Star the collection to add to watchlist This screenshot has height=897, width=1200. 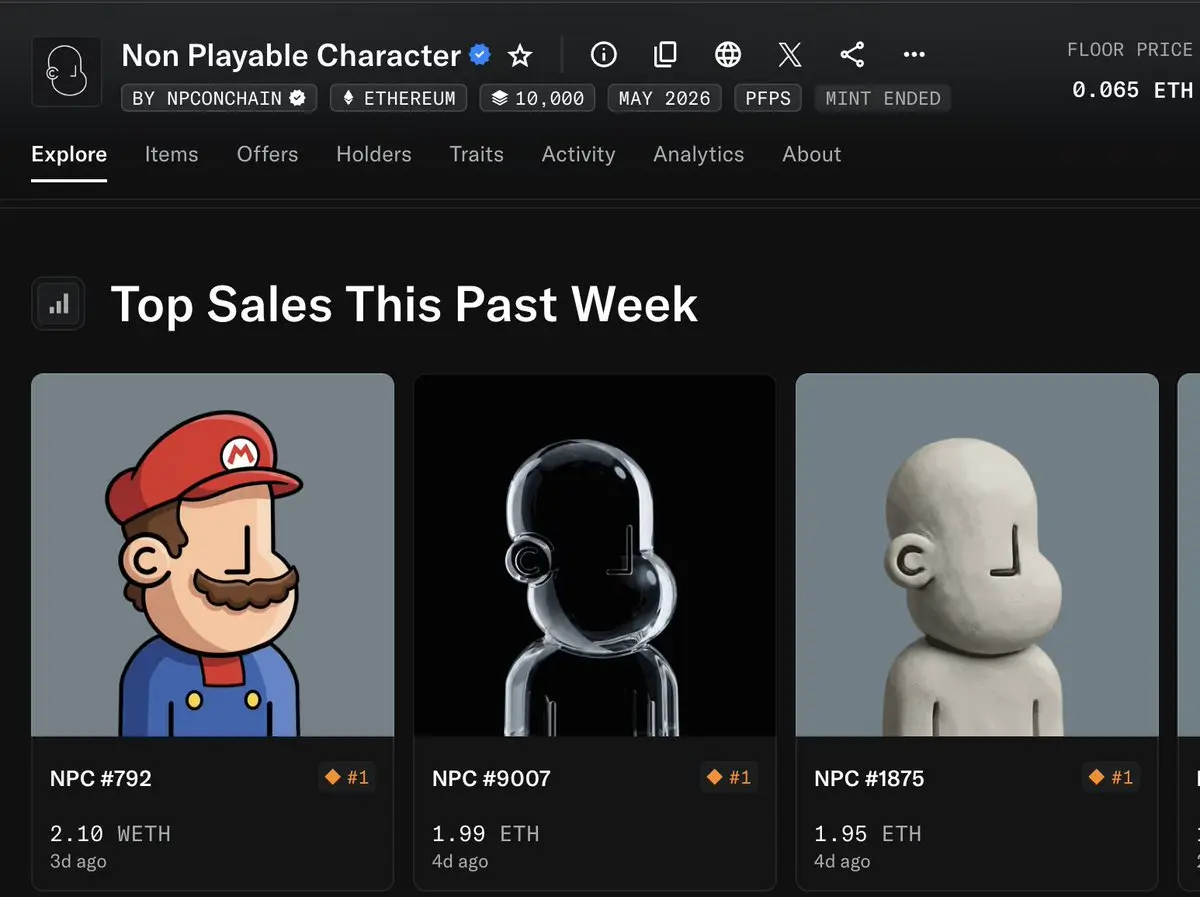(x=520, y=55)
